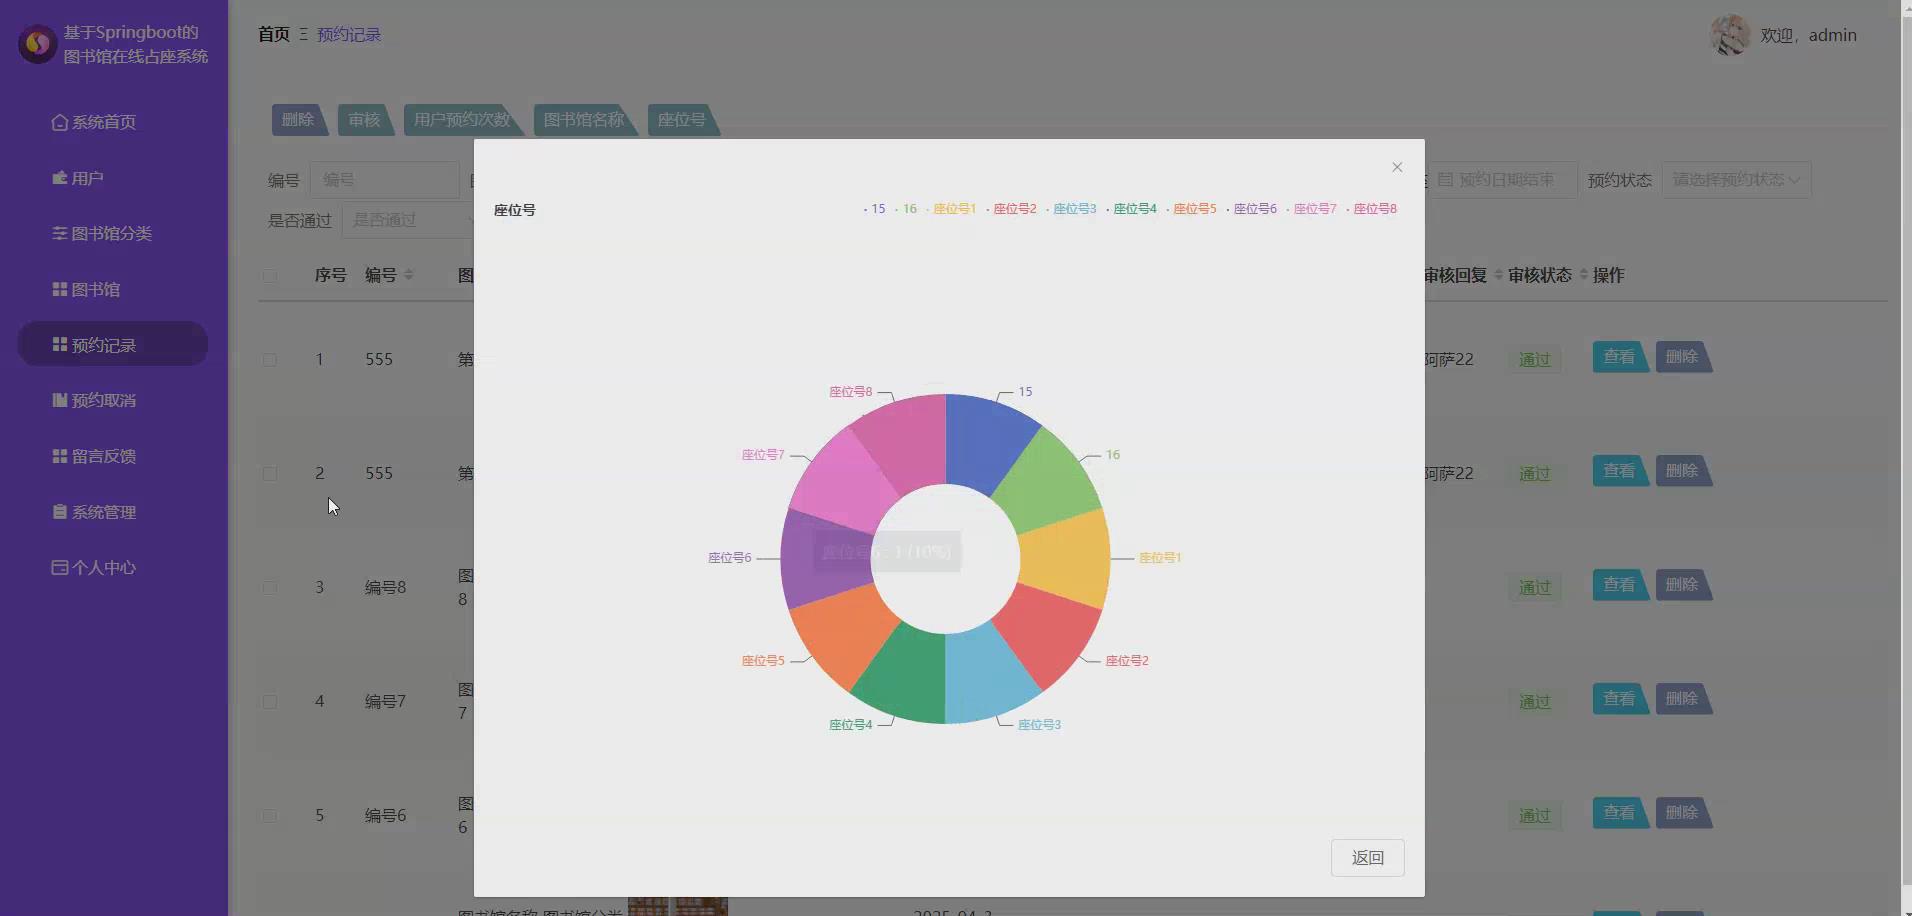Open 预约记录 sidebar menu

[x=113, y=344]
